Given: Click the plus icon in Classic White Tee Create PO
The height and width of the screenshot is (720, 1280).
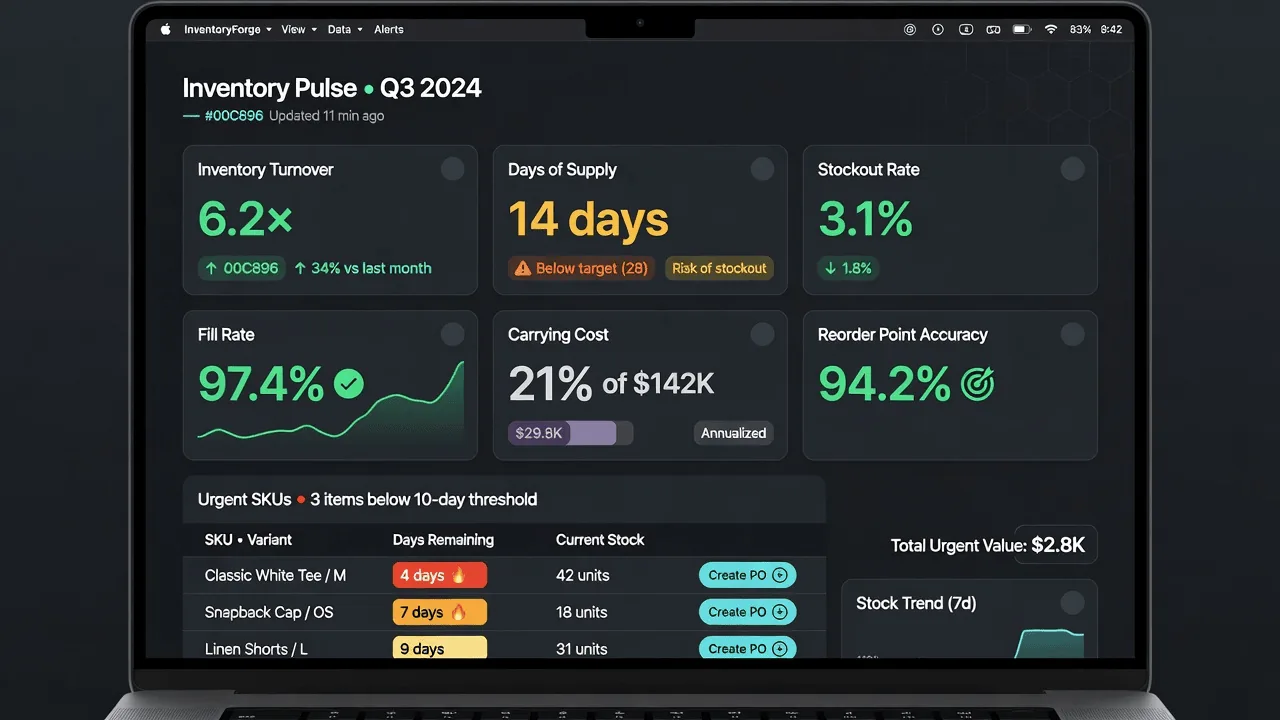Looking at the screenshot, I should tap(780, 575).
